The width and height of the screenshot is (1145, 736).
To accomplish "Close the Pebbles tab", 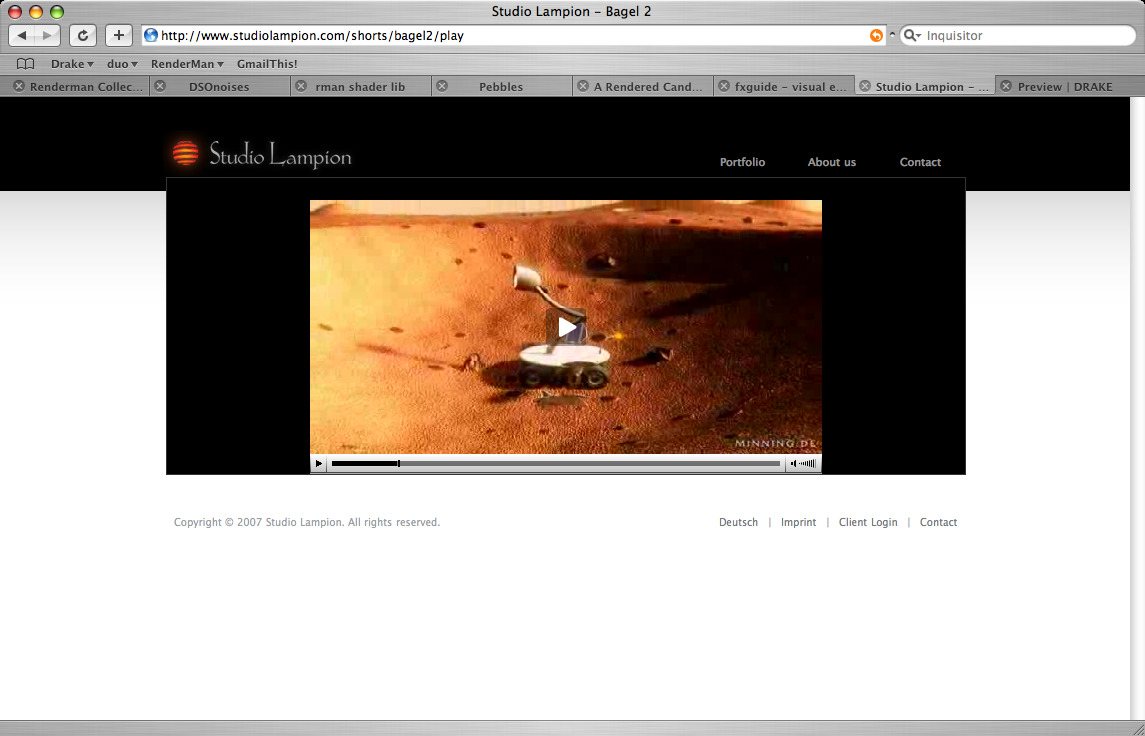I will point(442,86).
